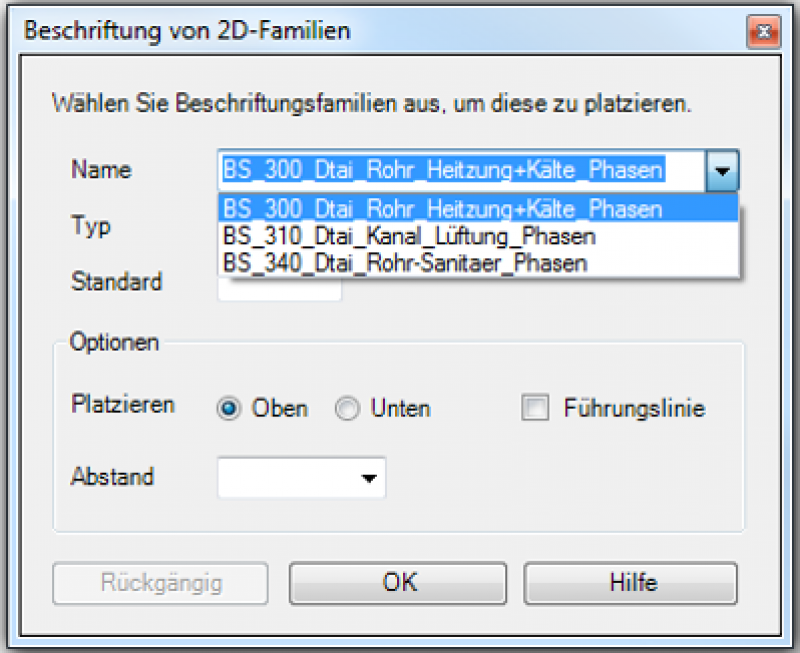The image size is (800, 653).
Task: Click the highlighted Name combo box text field
Action: (x=461, y=171)
